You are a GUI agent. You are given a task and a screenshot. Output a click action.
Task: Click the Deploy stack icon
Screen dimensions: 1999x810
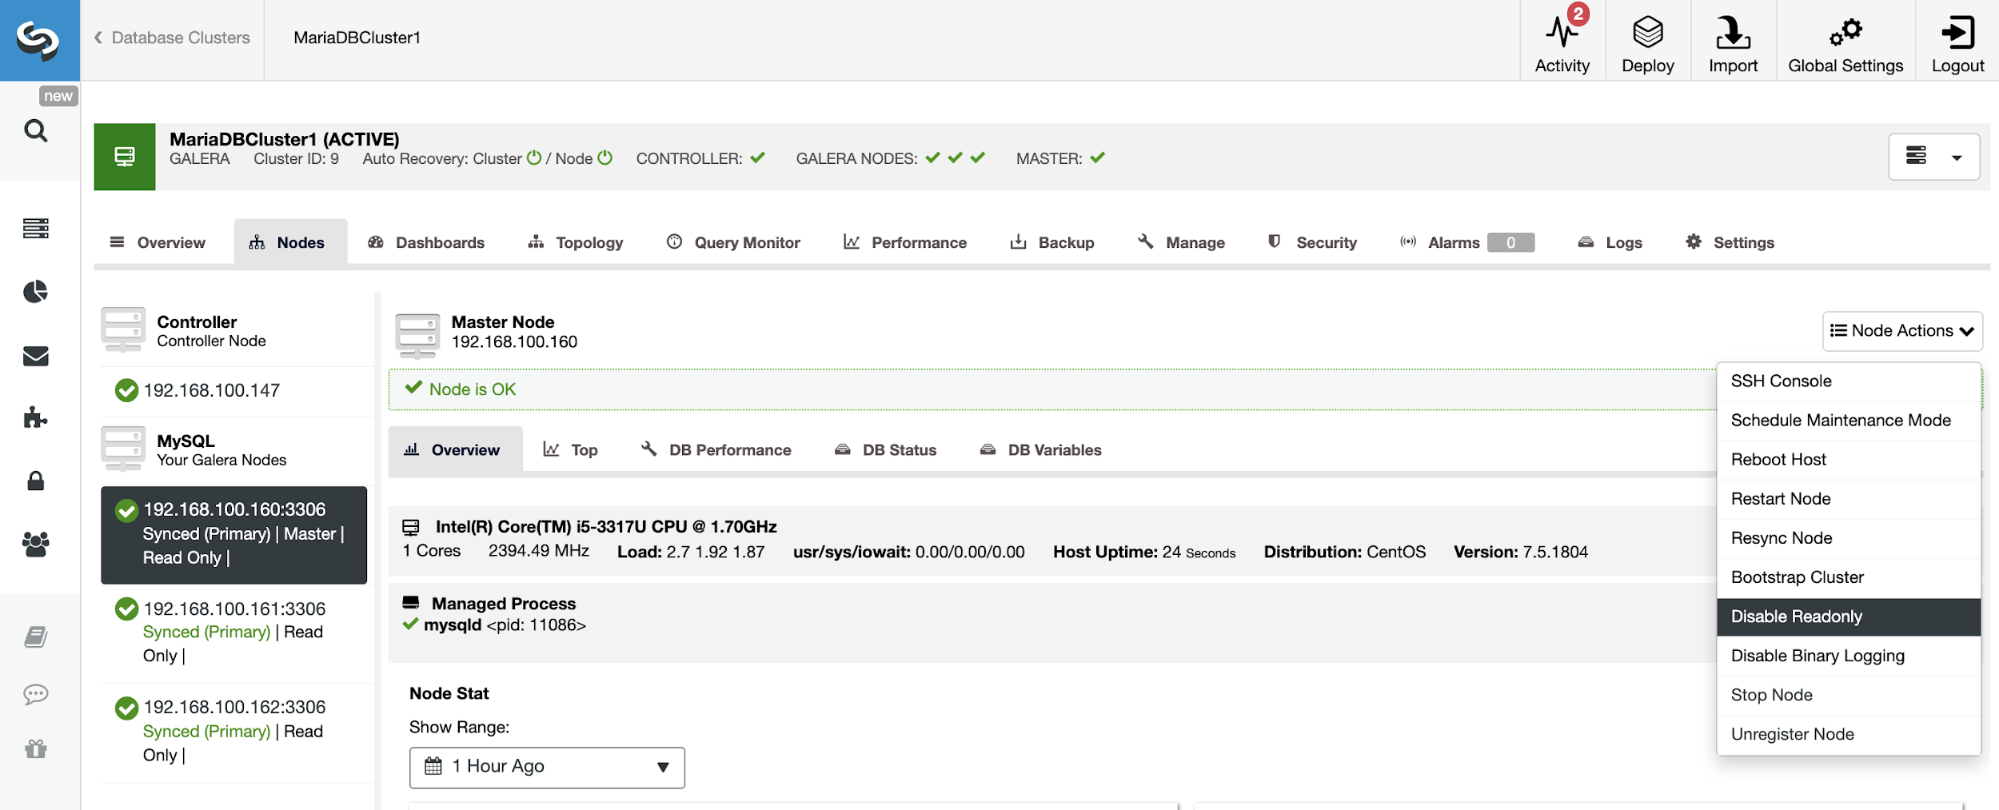tap(1648, 32)
